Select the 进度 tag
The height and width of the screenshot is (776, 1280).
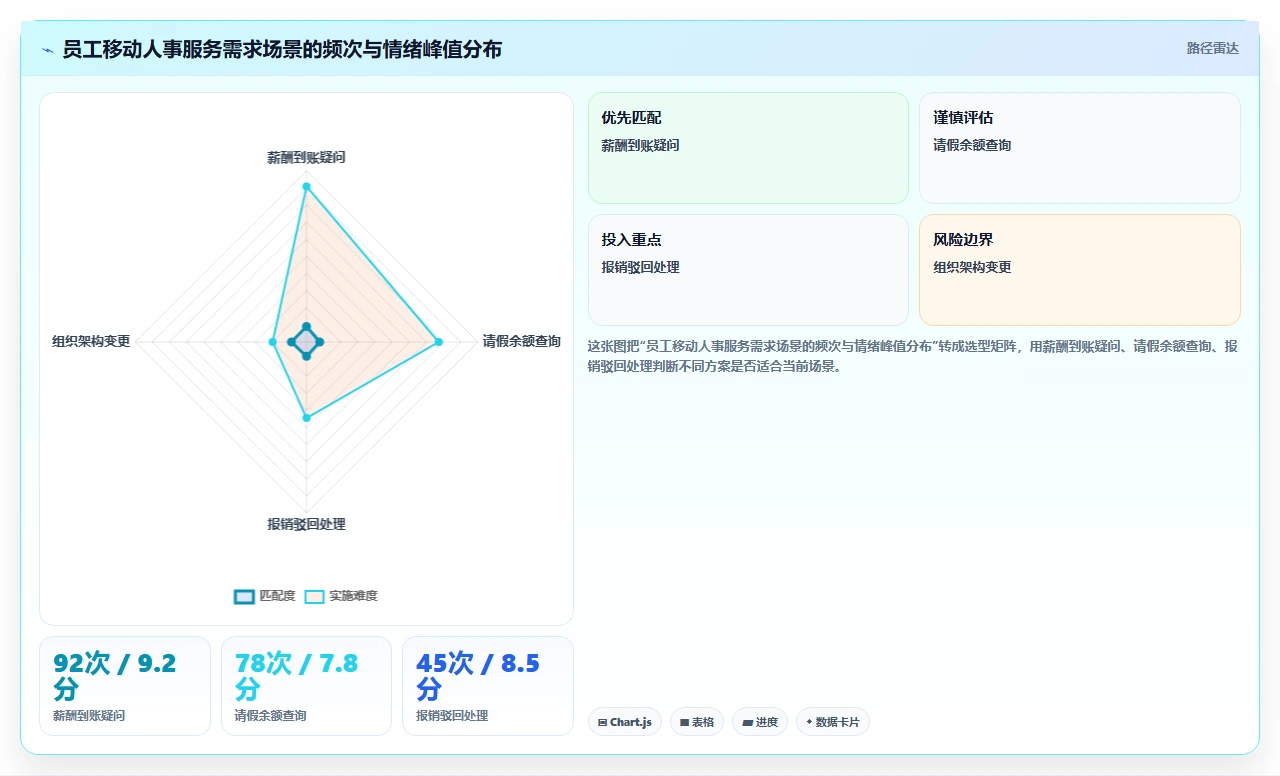[760, 722]
